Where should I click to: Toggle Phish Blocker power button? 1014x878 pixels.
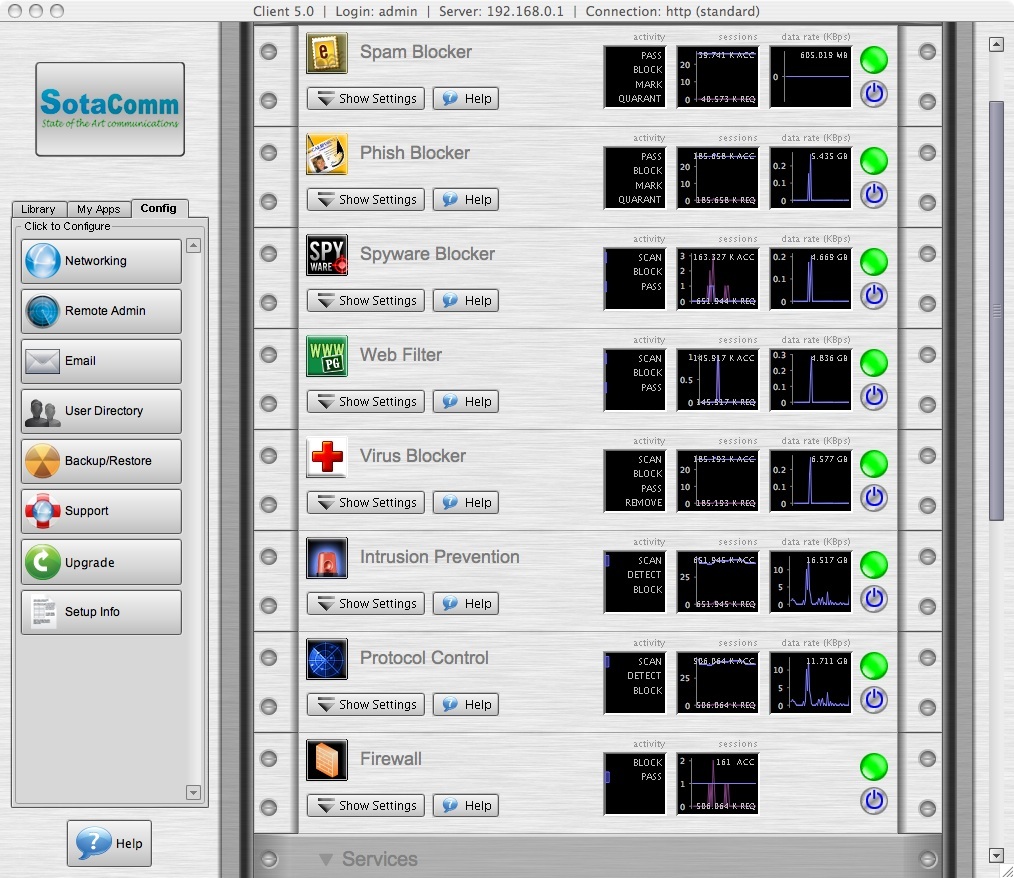tap(874, 195)
